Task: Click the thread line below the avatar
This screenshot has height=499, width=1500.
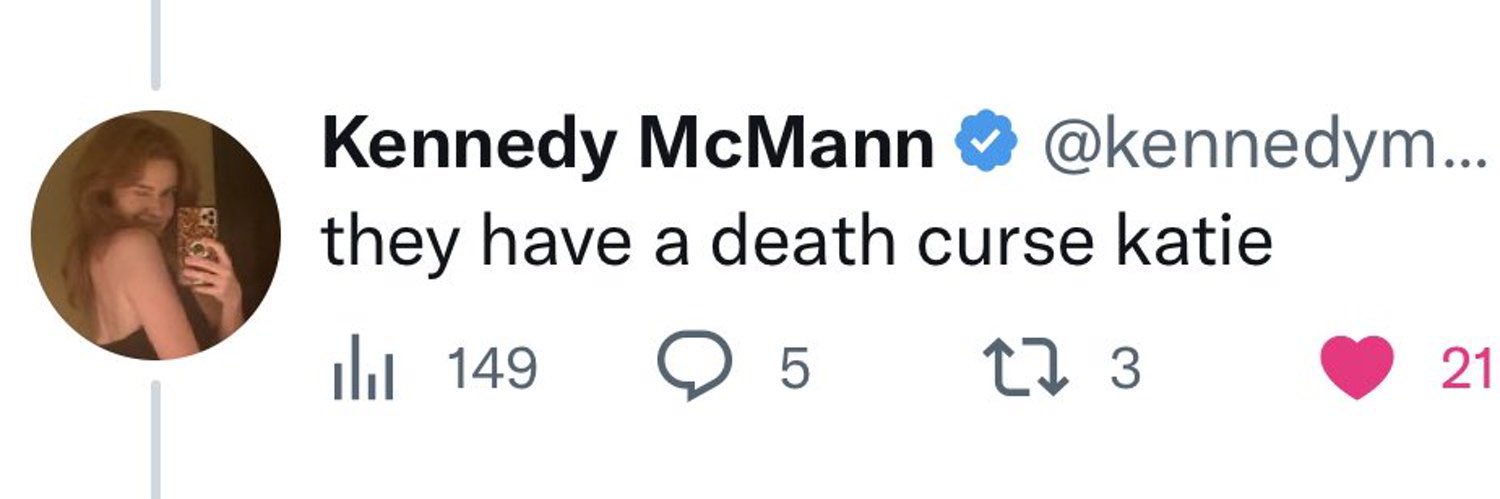Action: click(x=155, y=440)
